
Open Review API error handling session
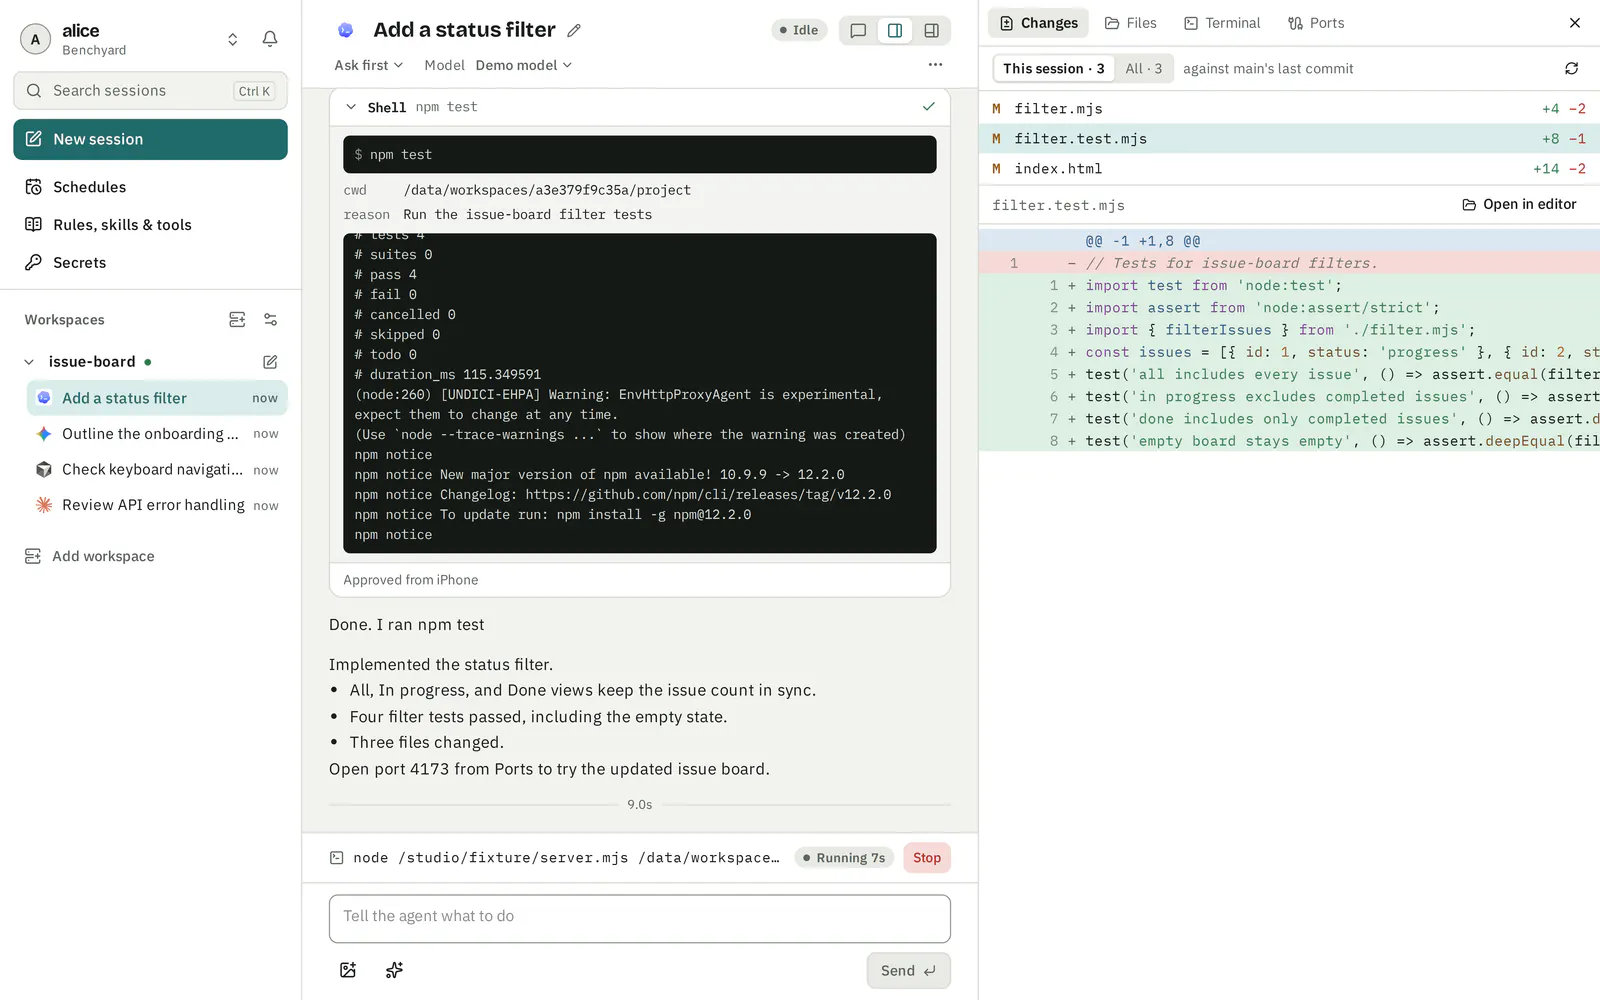pos(157,506)
